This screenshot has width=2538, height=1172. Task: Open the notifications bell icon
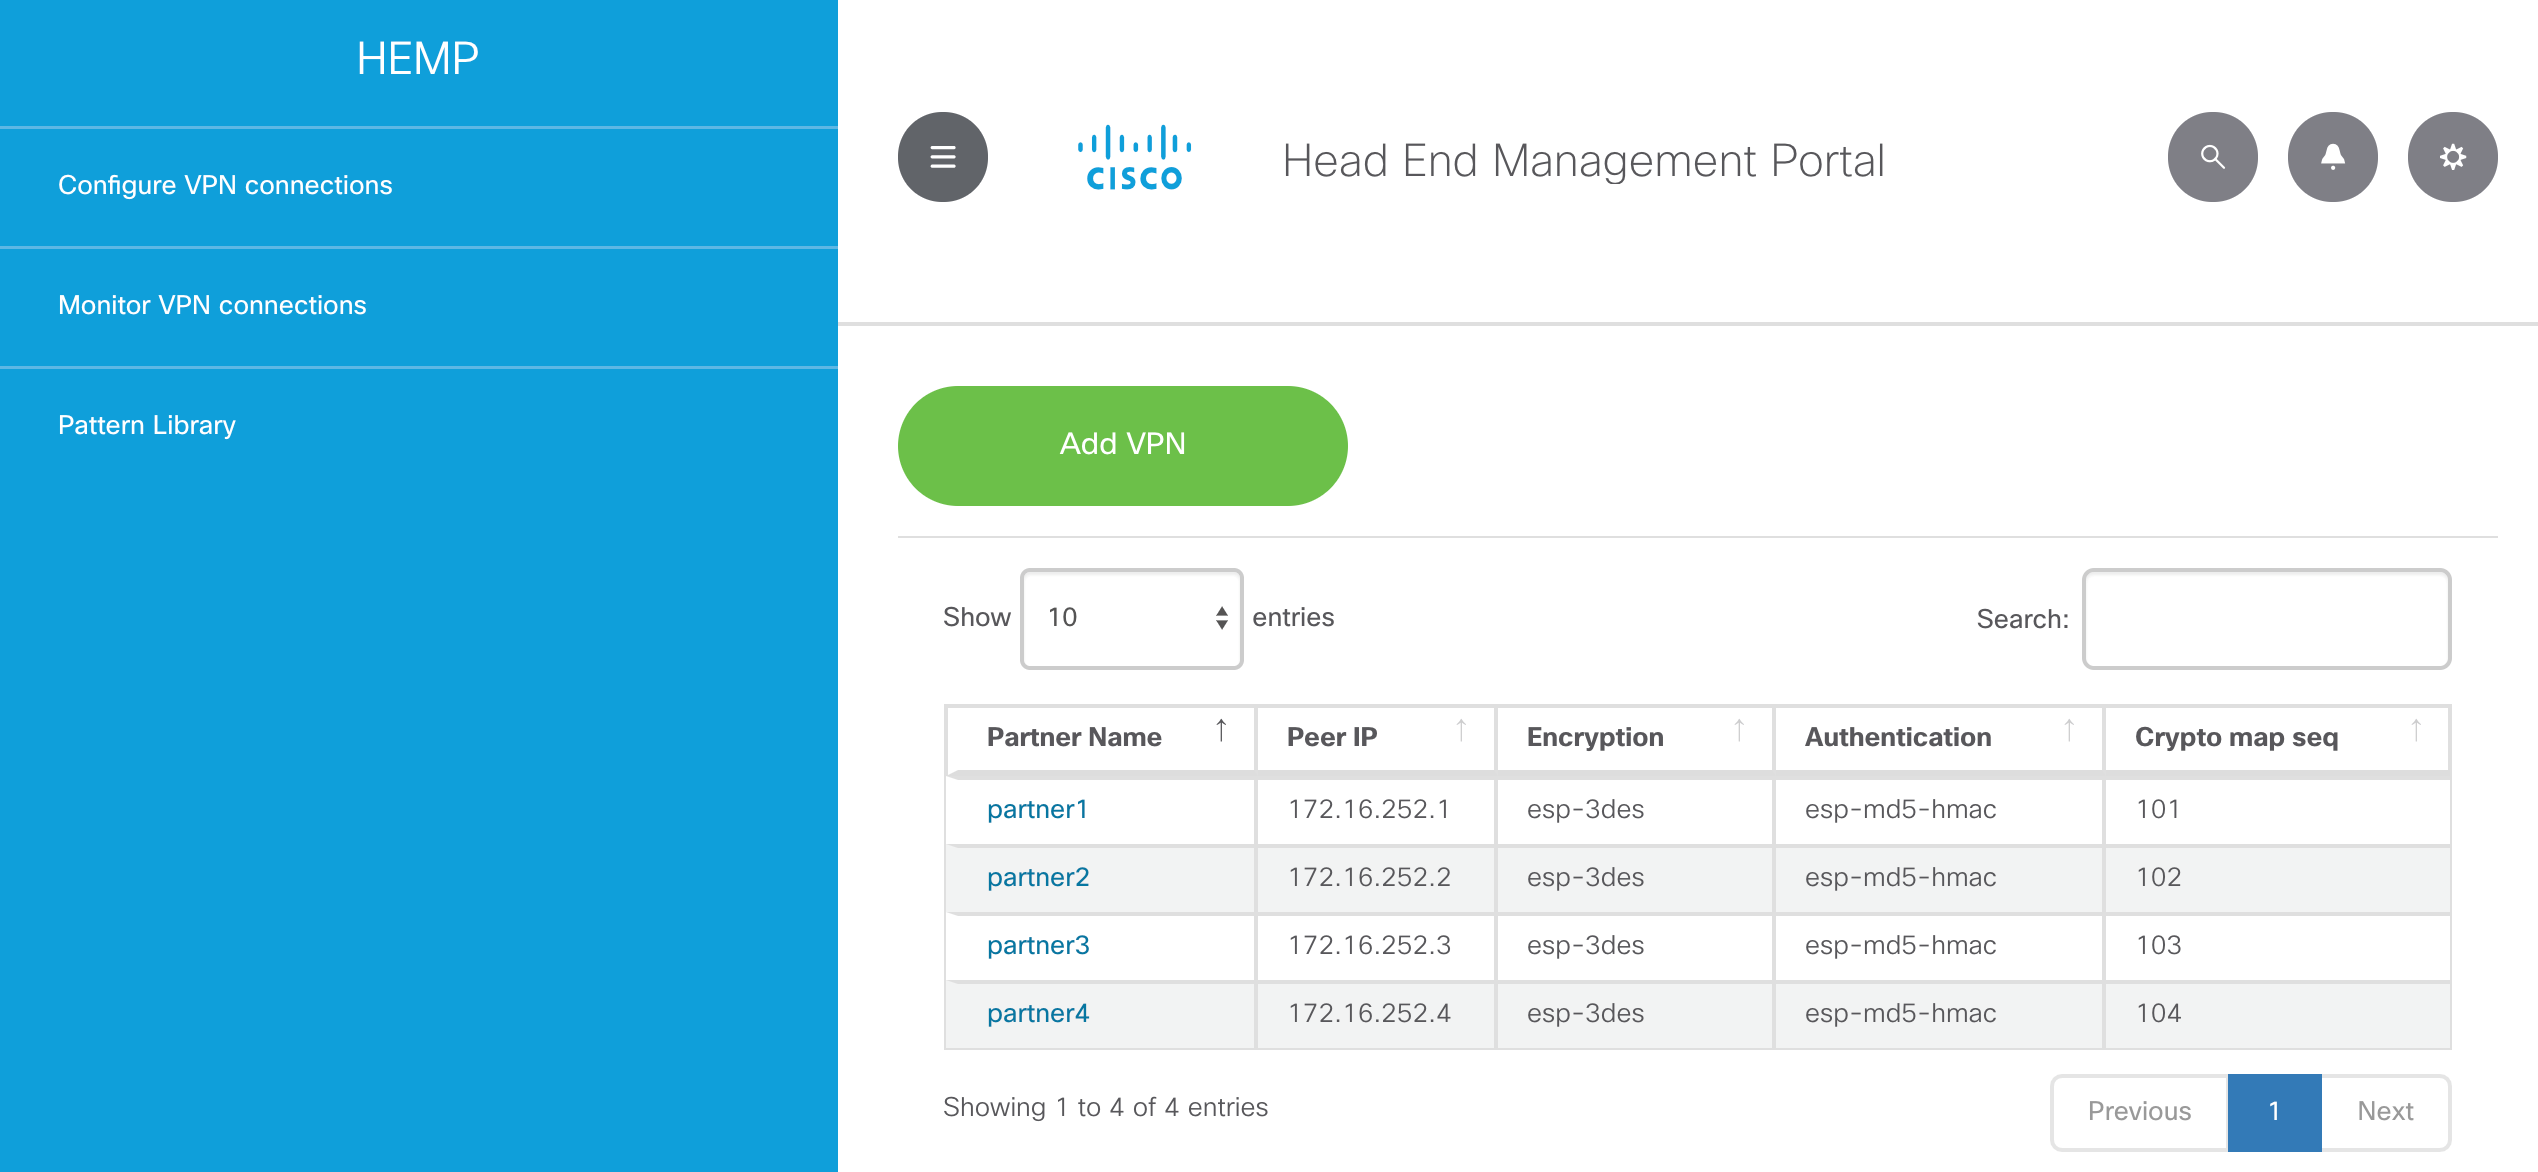pyautogui.click(x=2332, y=157)
